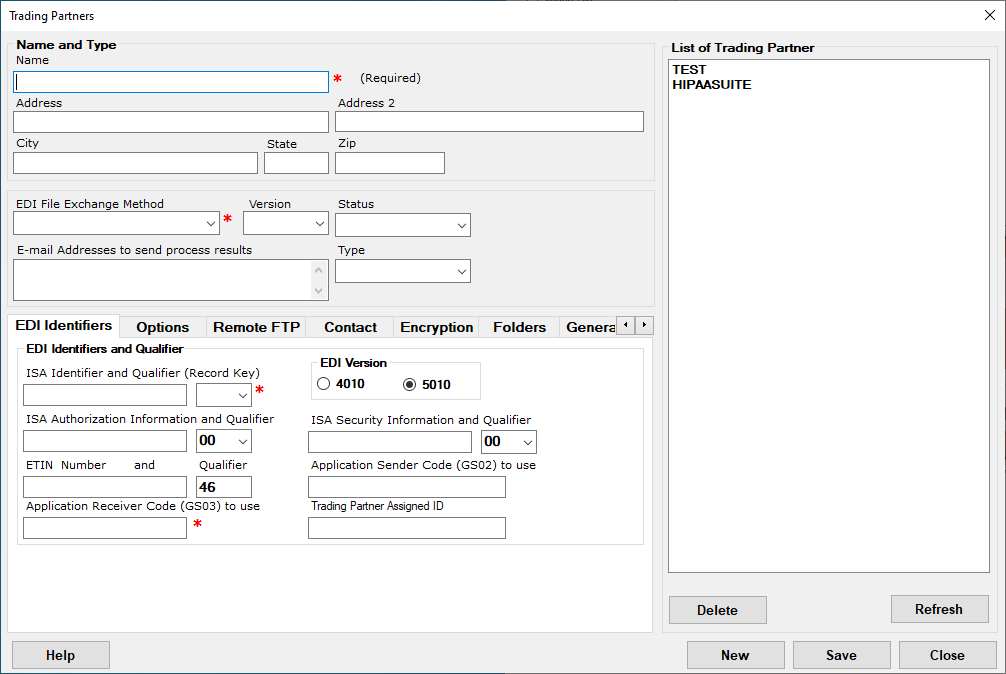Switch to the Remote FTP tab

tap(256, 327)
